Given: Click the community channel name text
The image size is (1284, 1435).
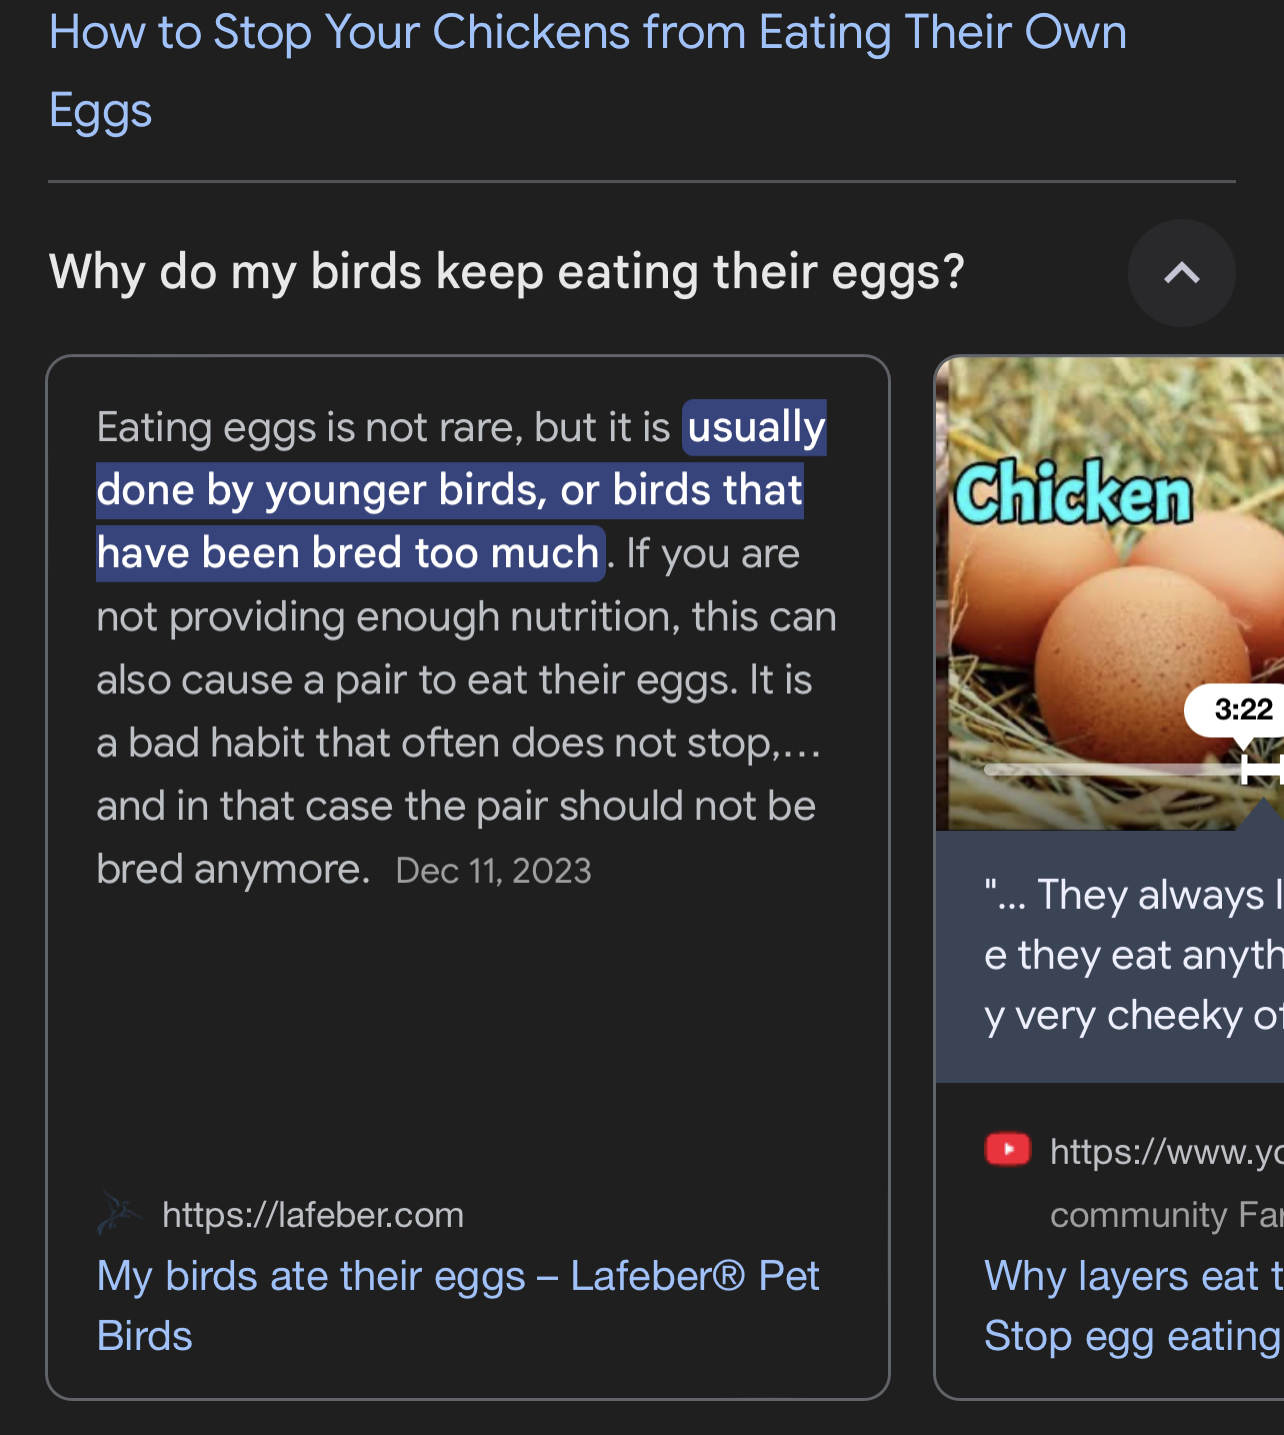Looking at the screenshot, I should (1165, 1215).
